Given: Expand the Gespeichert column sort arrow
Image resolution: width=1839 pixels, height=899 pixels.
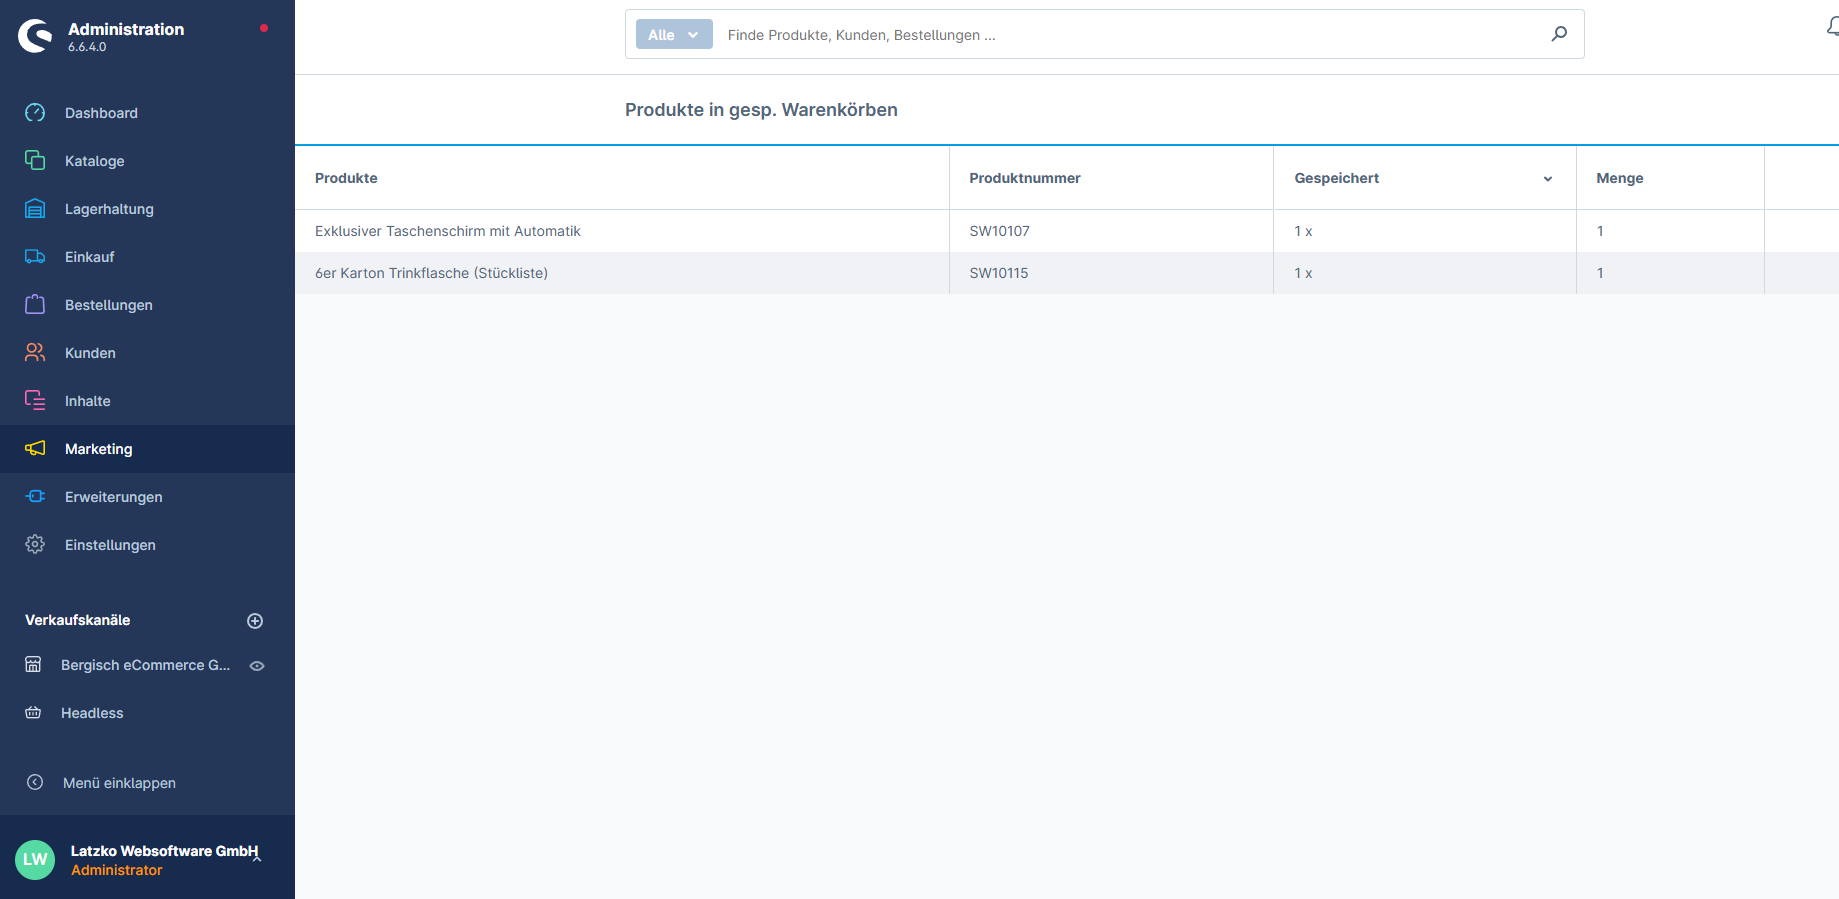Looking at the screenshot, I should tap(1547, 179).
